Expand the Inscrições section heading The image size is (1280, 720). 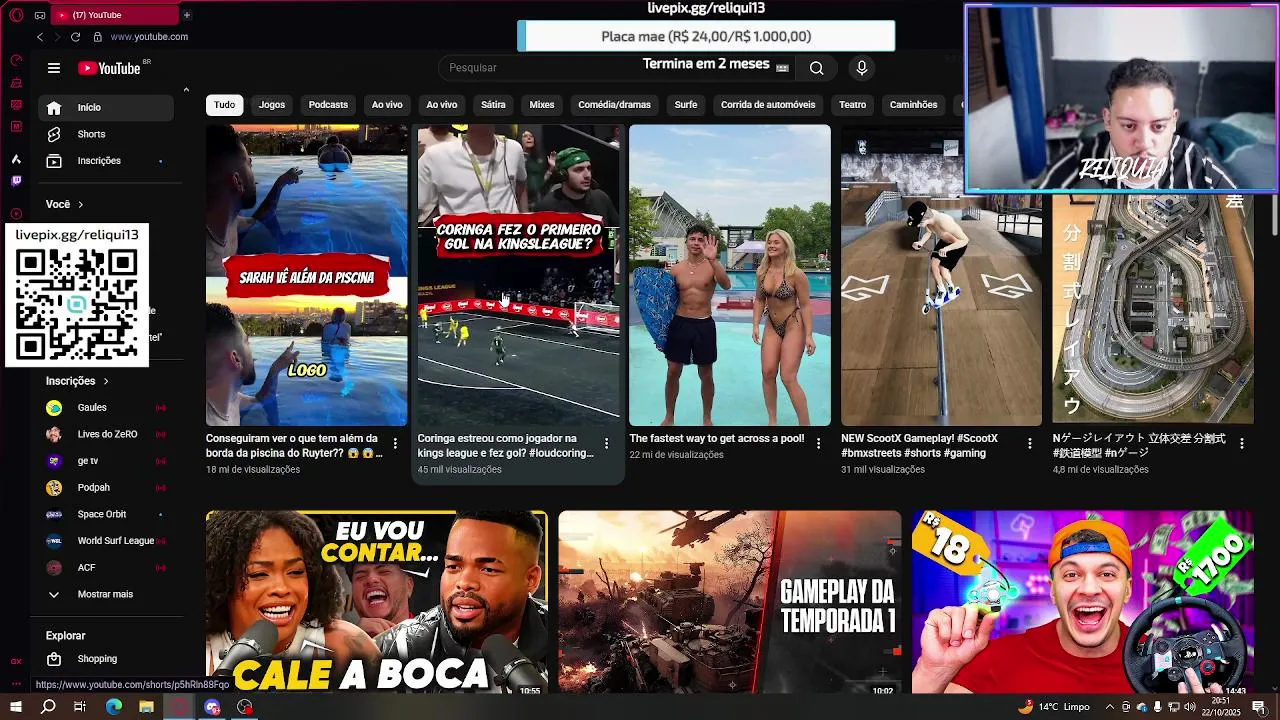pos(77,381)
